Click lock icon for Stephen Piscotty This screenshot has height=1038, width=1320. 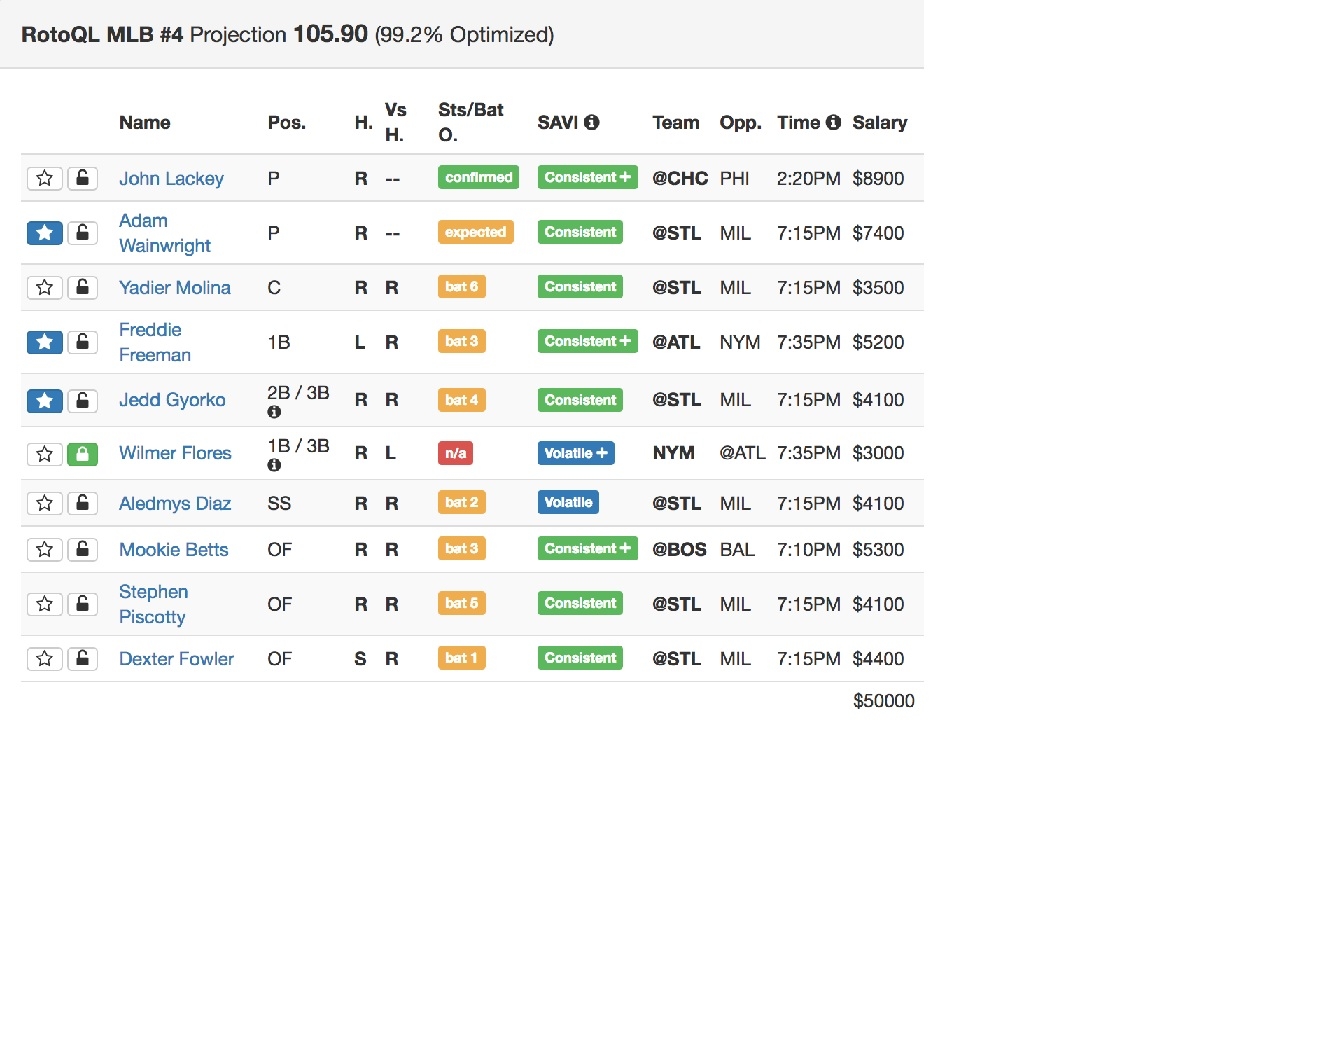pos(83,604)
